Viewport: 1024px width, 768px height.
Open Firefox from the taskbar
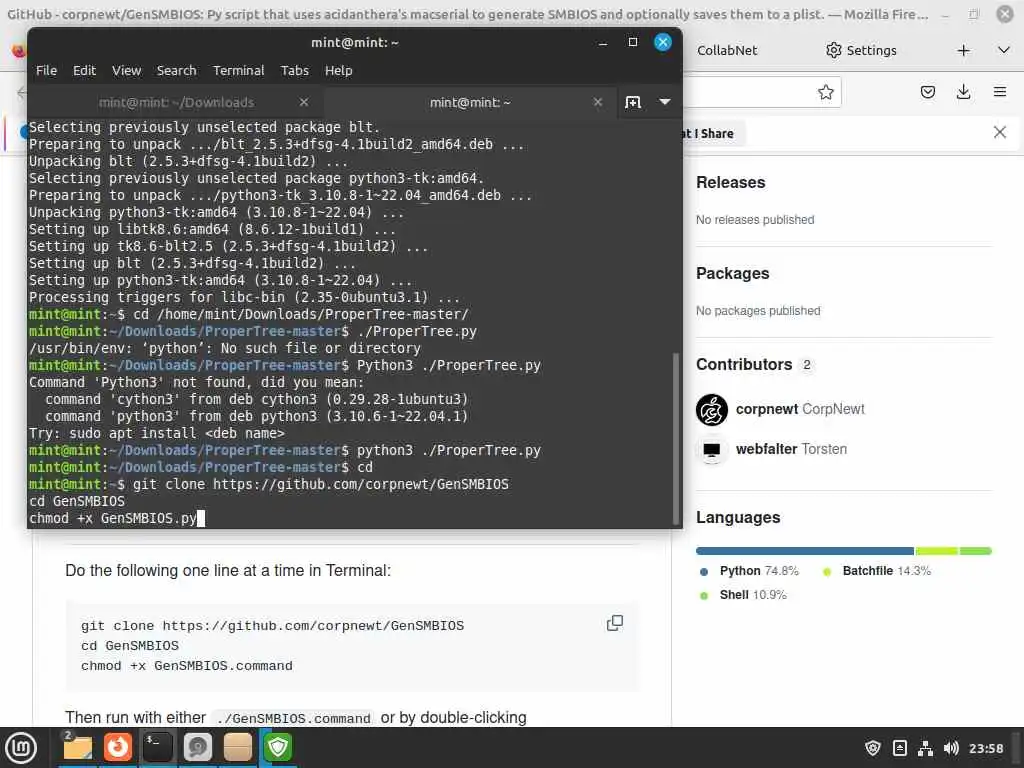(x=118, y=748)
